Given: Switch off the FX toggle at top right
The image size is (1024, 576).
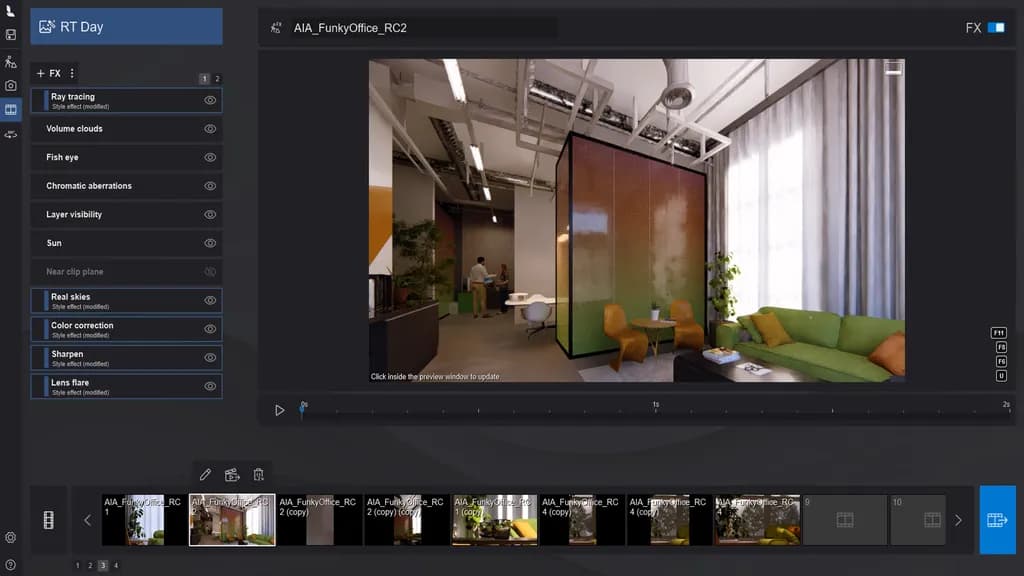Looking at the screenshot, I should click(996, 28).
